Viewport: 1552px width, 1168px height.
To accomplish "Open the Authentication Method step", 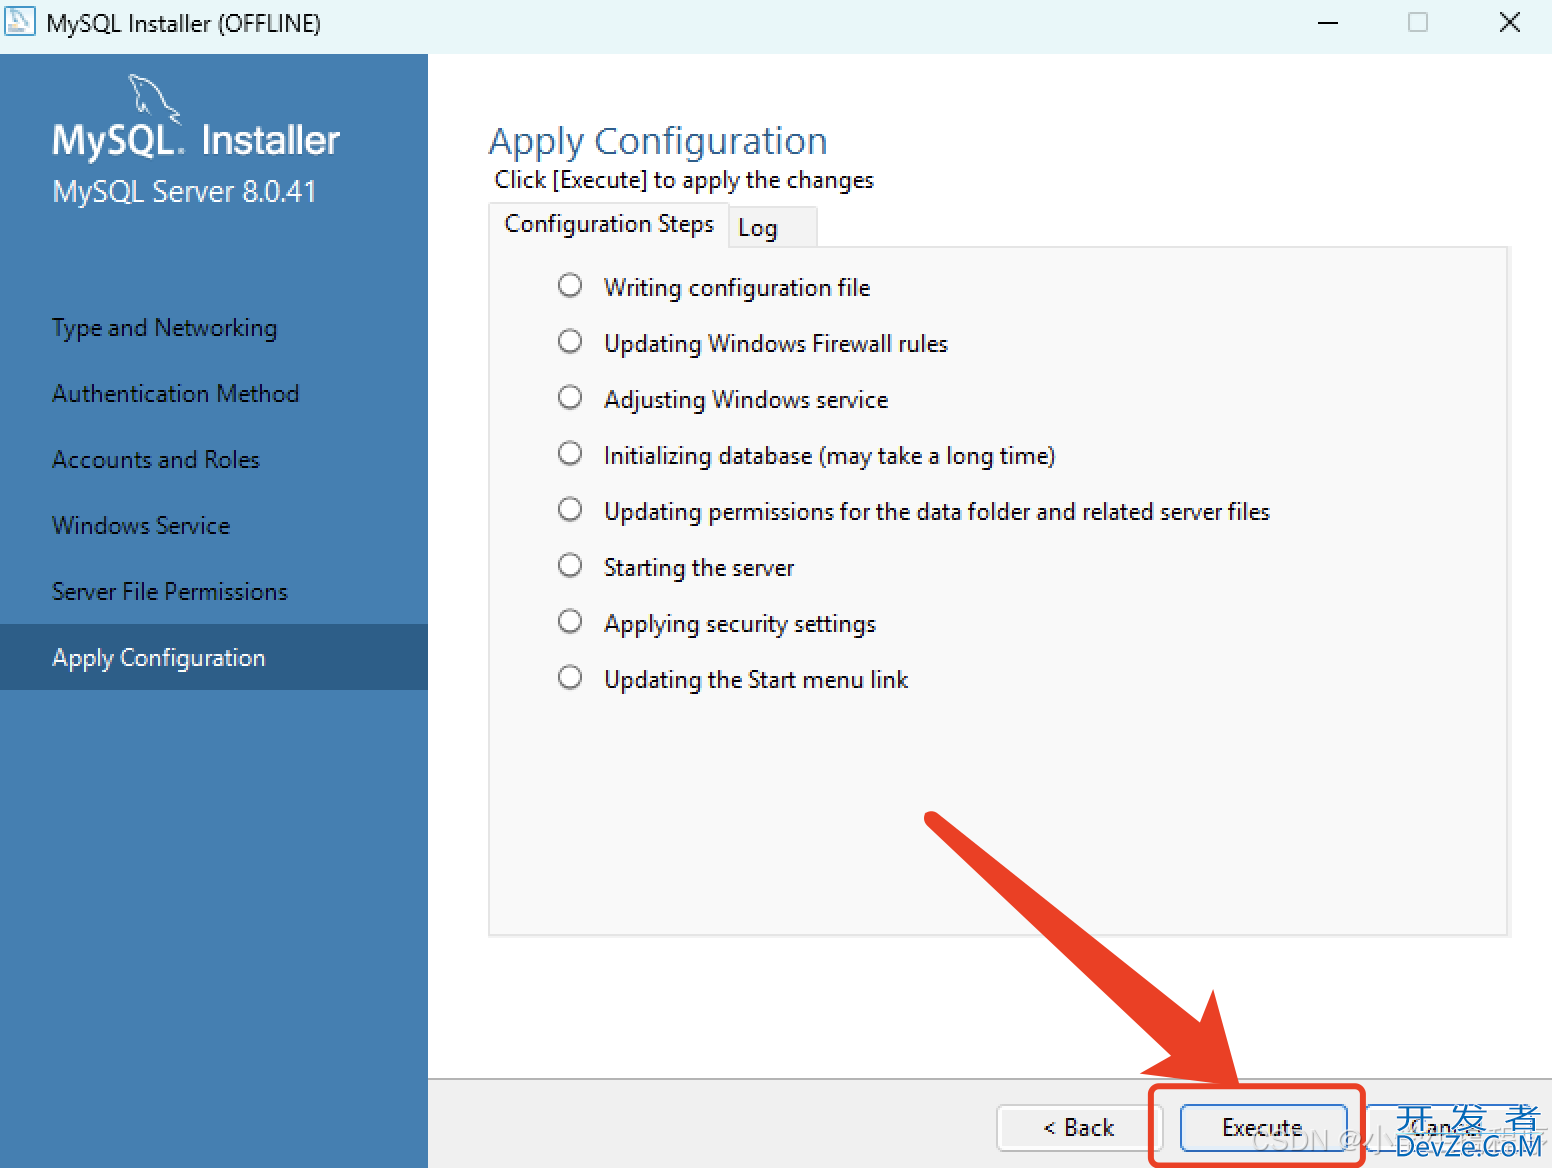I will [176, 394].
